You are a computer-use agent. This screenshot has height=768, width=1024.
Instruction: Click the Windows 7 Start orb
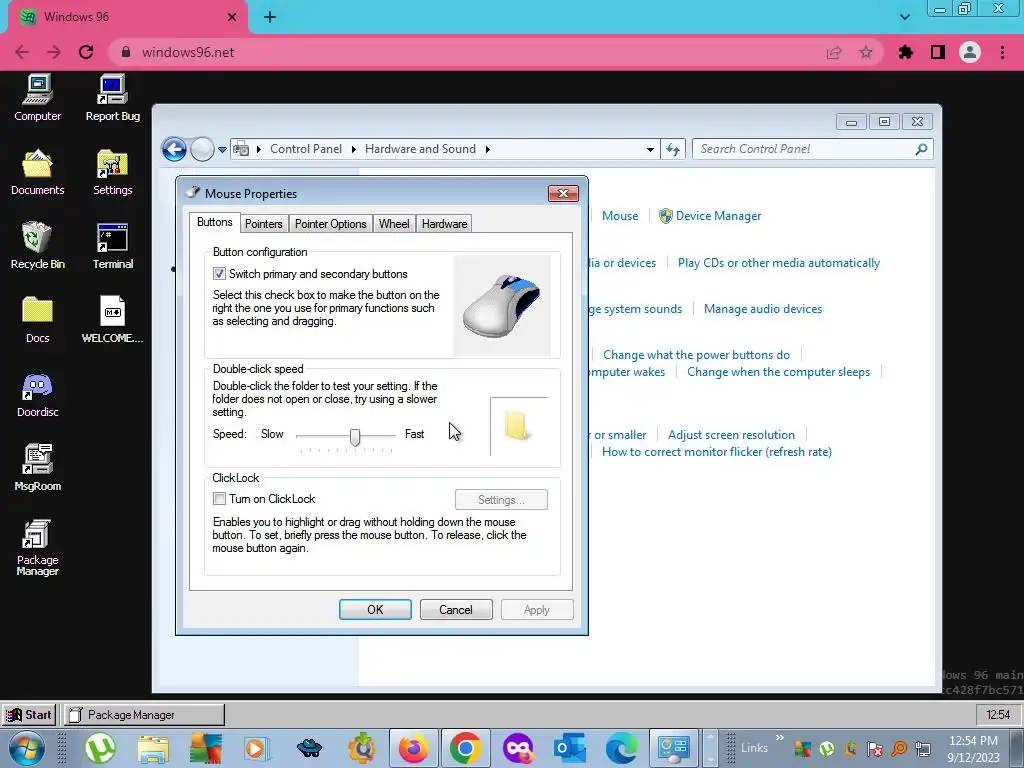pyautogui.click(x=26, y=748)
